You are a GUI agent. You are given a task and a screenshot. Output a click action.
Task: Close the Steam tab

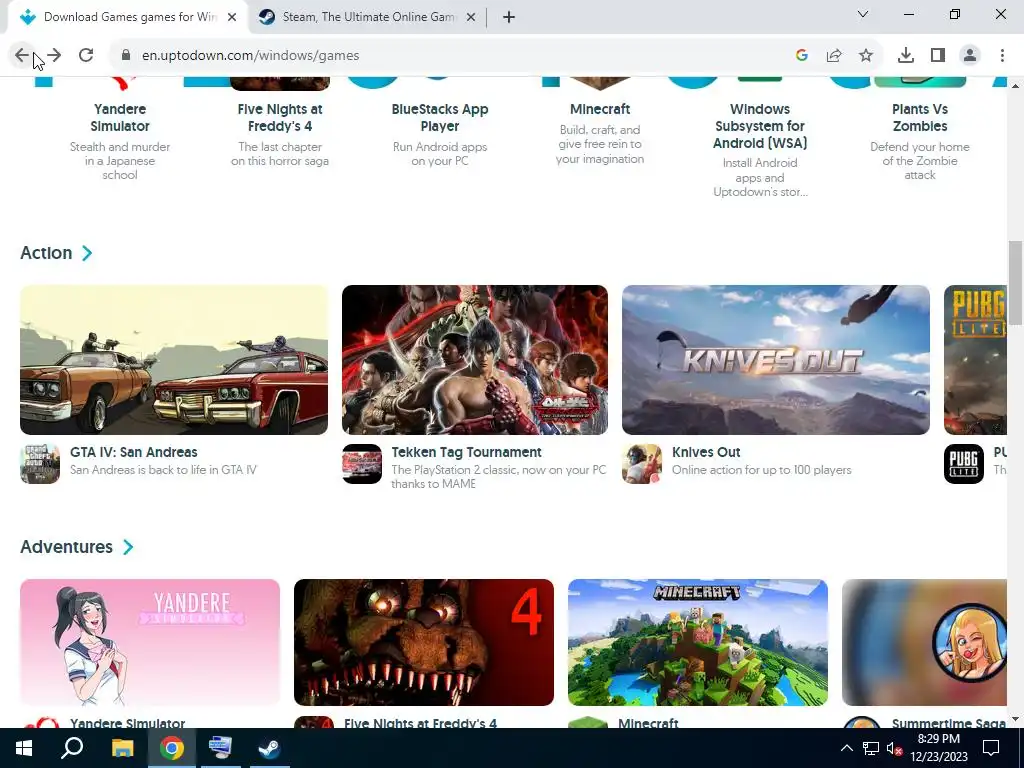[x=471, y=17]
